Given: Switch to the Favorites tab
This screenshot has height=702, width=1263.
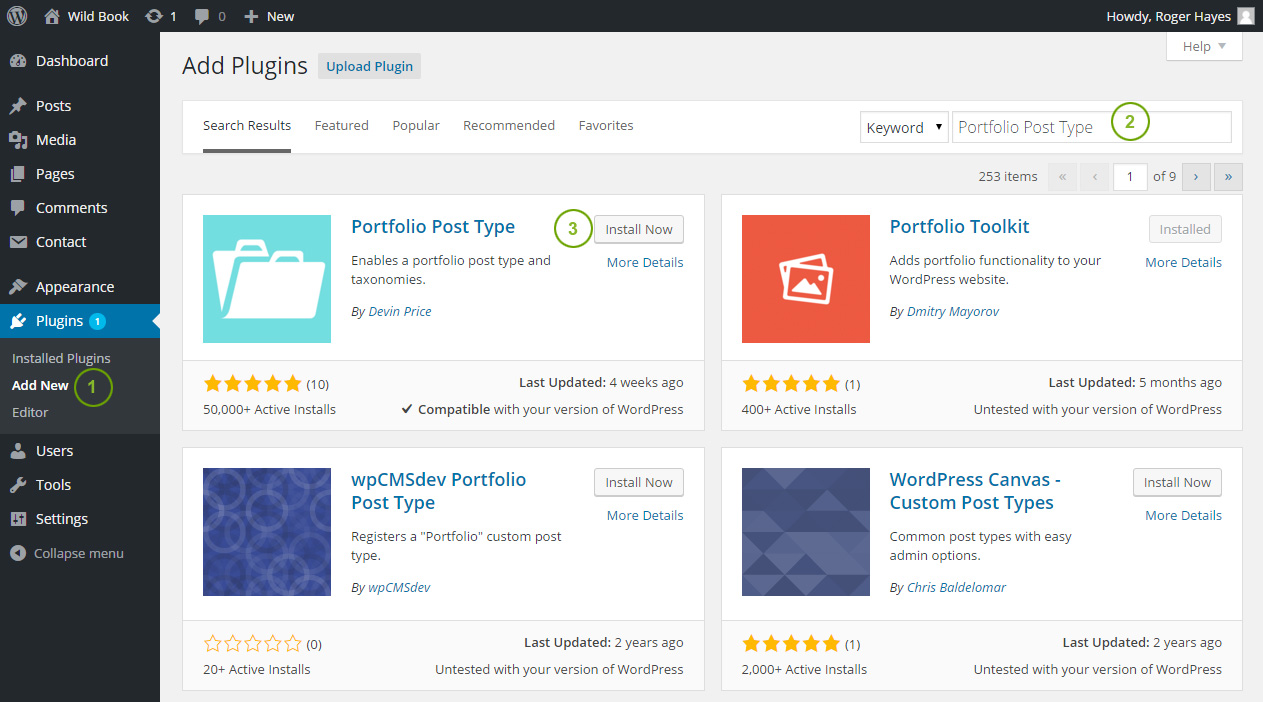Looking at the screenshot, I should (x=606, y=126).
